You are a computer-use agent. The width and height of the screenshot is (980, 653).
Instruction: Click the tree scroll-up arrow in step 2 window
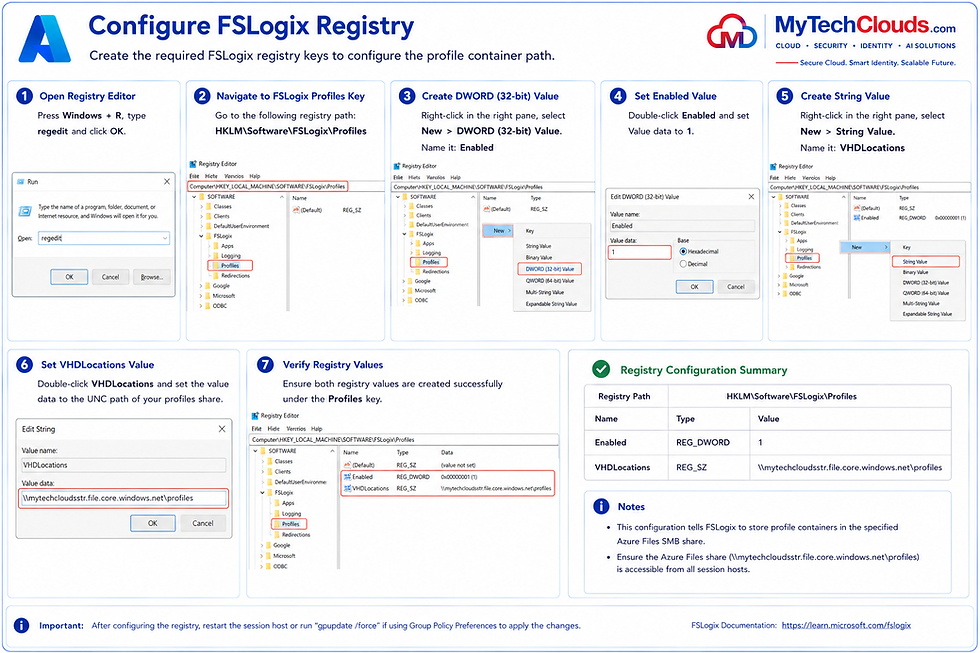coord(283,197)
